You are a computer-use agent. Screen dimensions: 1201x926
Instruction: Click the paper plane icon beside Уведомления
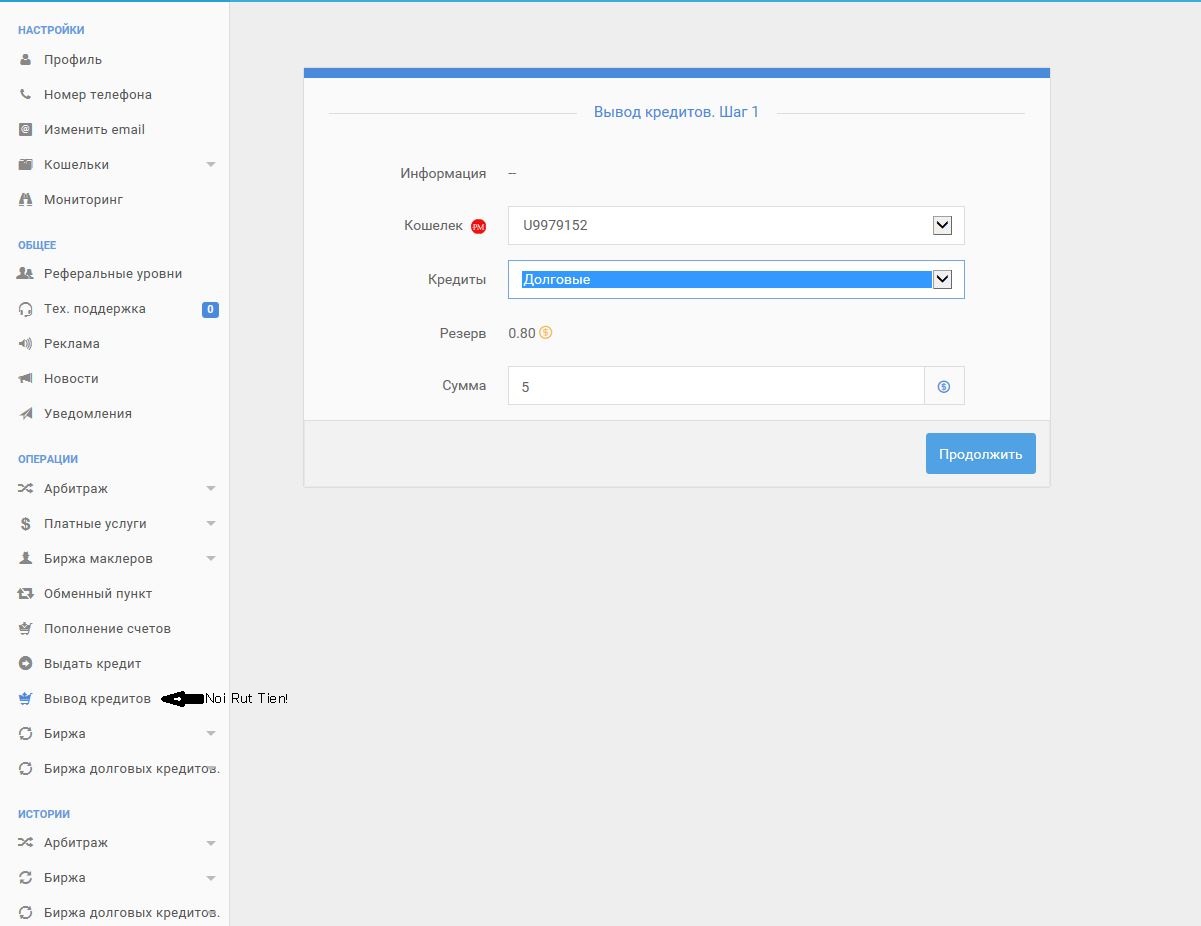click(x=26, y=414)
